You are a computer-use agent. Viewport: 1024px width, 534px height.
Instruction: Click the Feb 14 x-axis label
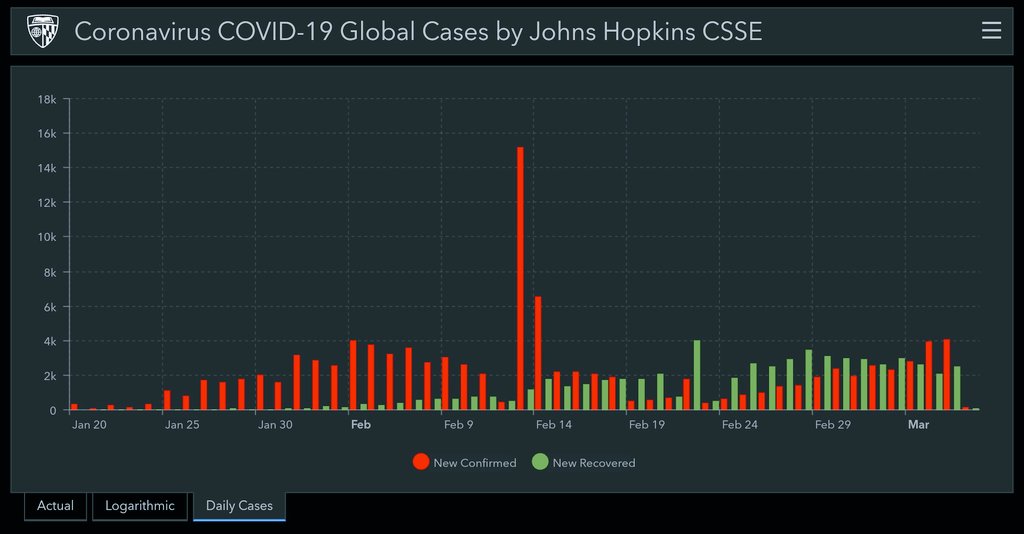(554, 424)
